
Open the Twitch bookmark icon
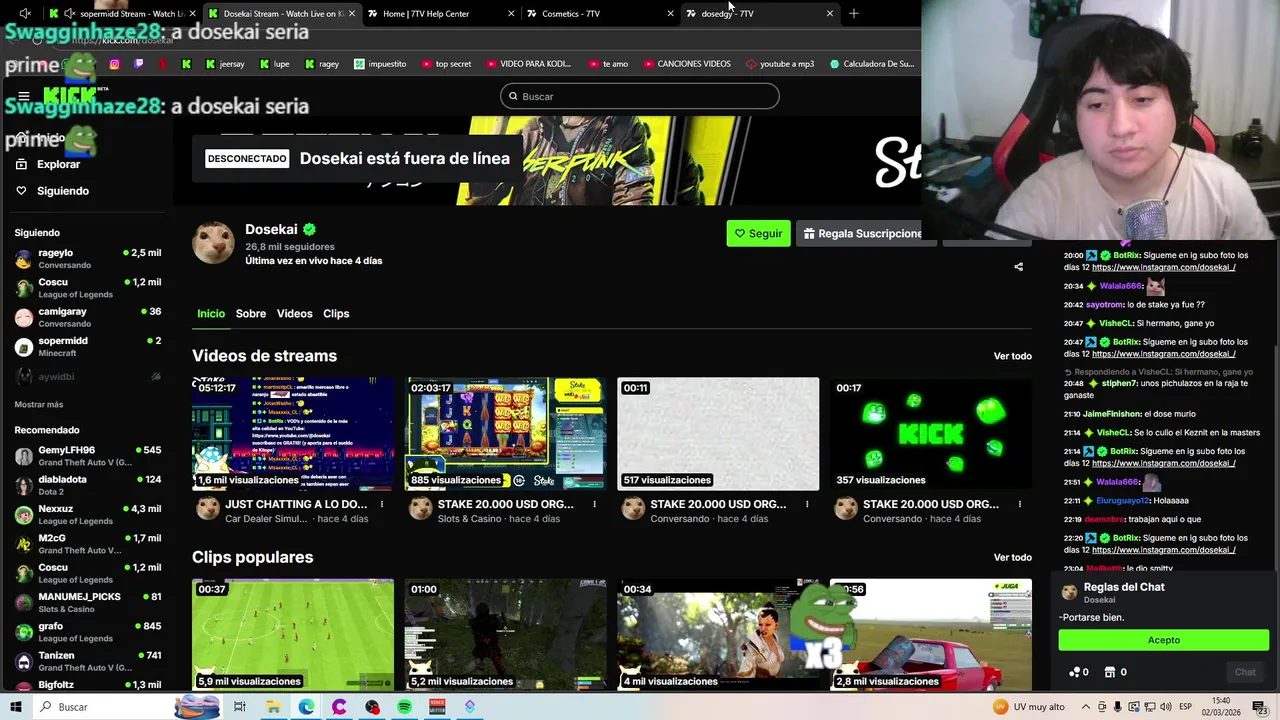tap(138, 64)
